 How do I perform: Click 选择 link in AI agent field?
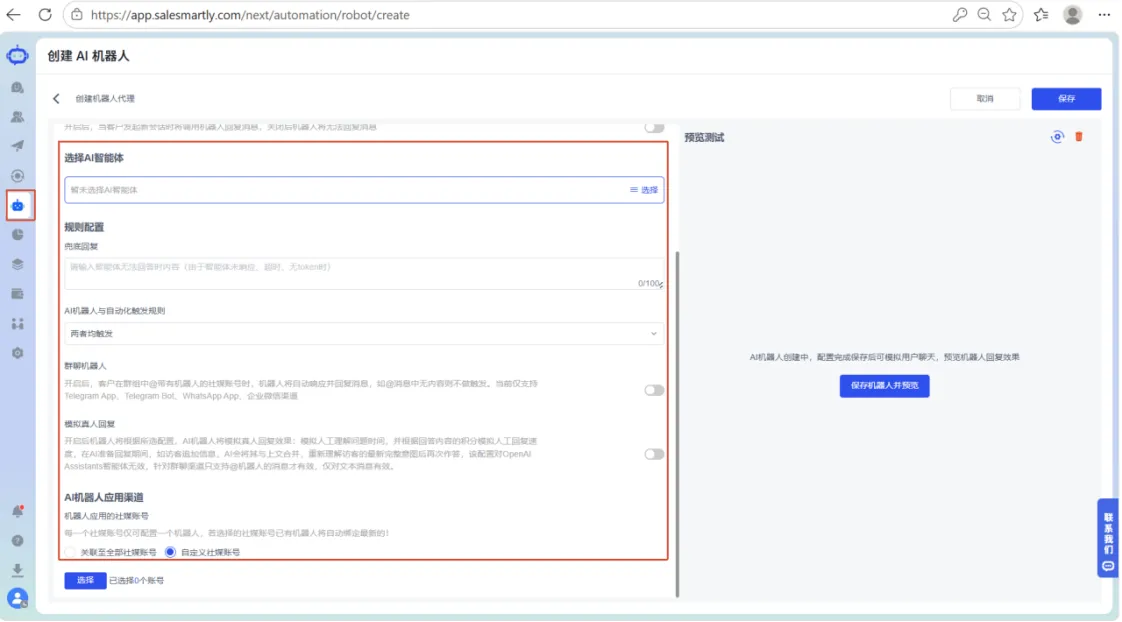[643, 190]
